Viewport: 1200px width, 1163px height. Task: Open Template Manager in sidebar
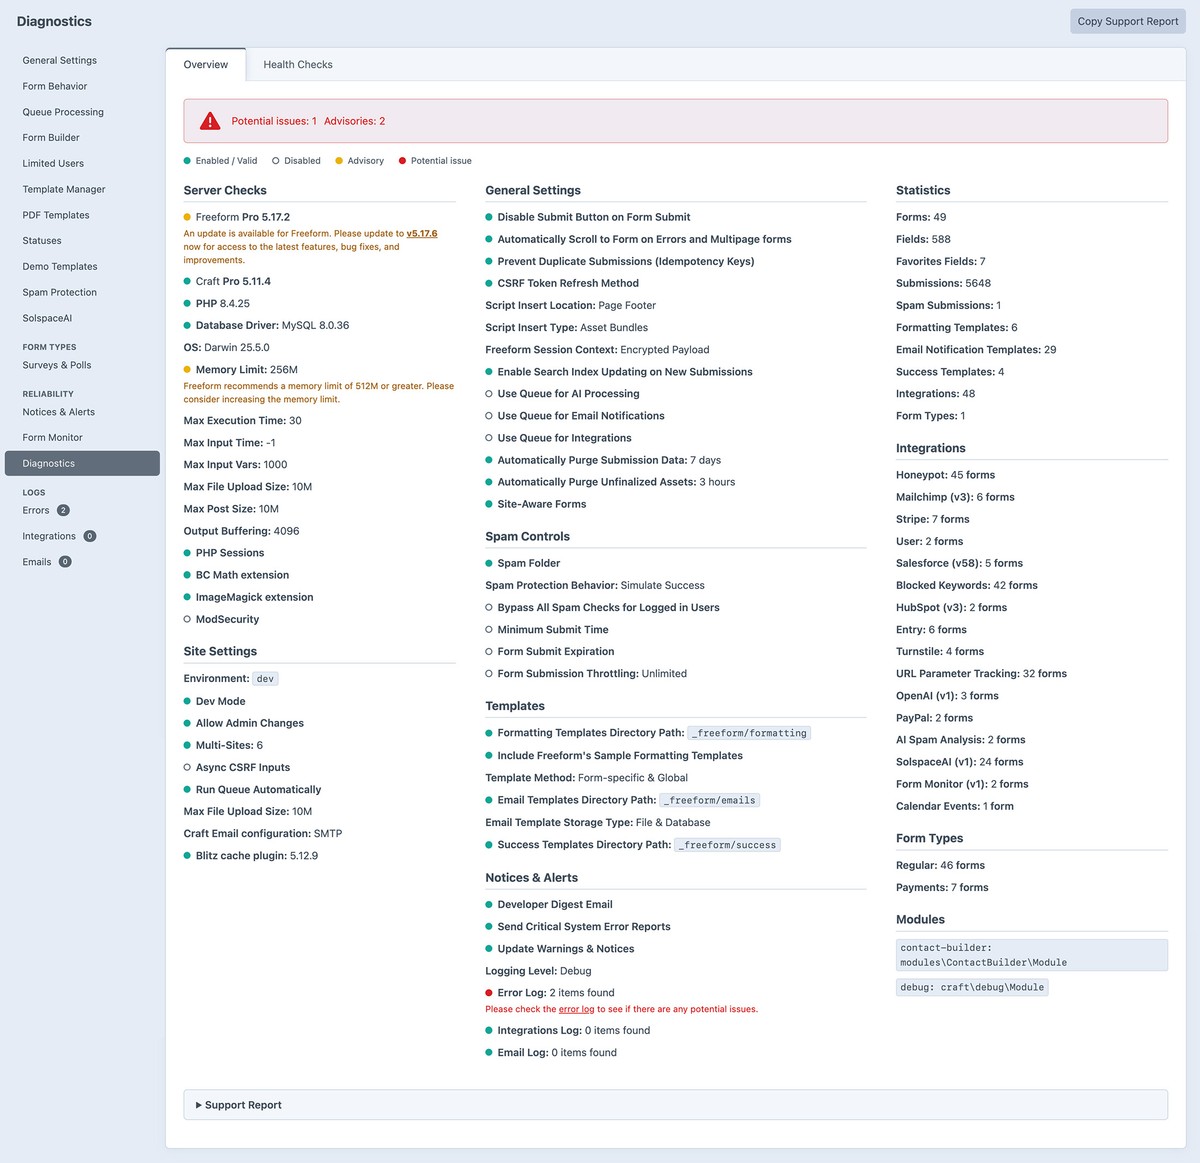coord(64,189)
